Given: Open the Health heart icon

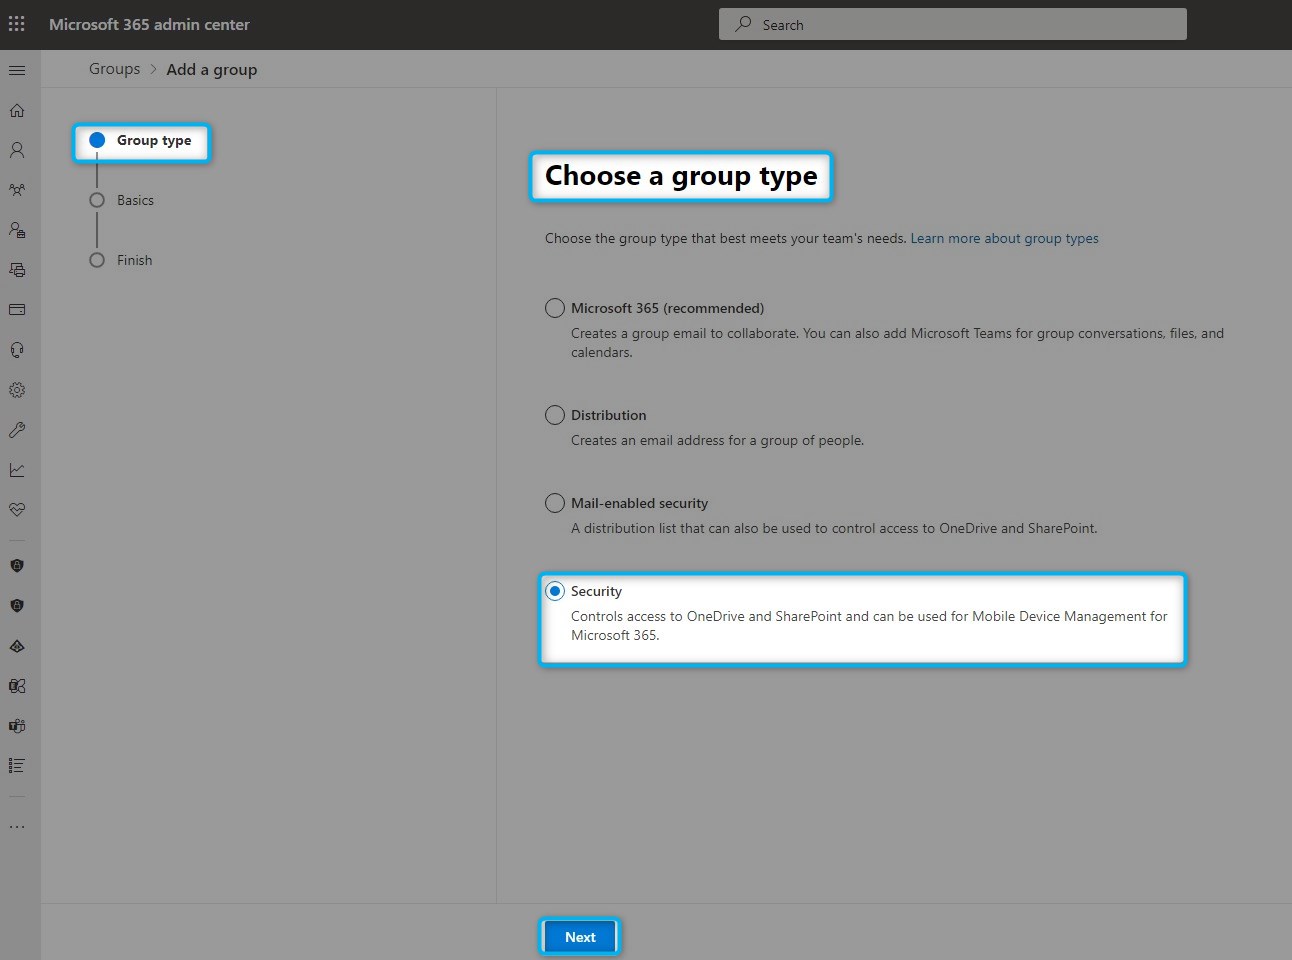Looking at the screenshot, I should (17, 510).
